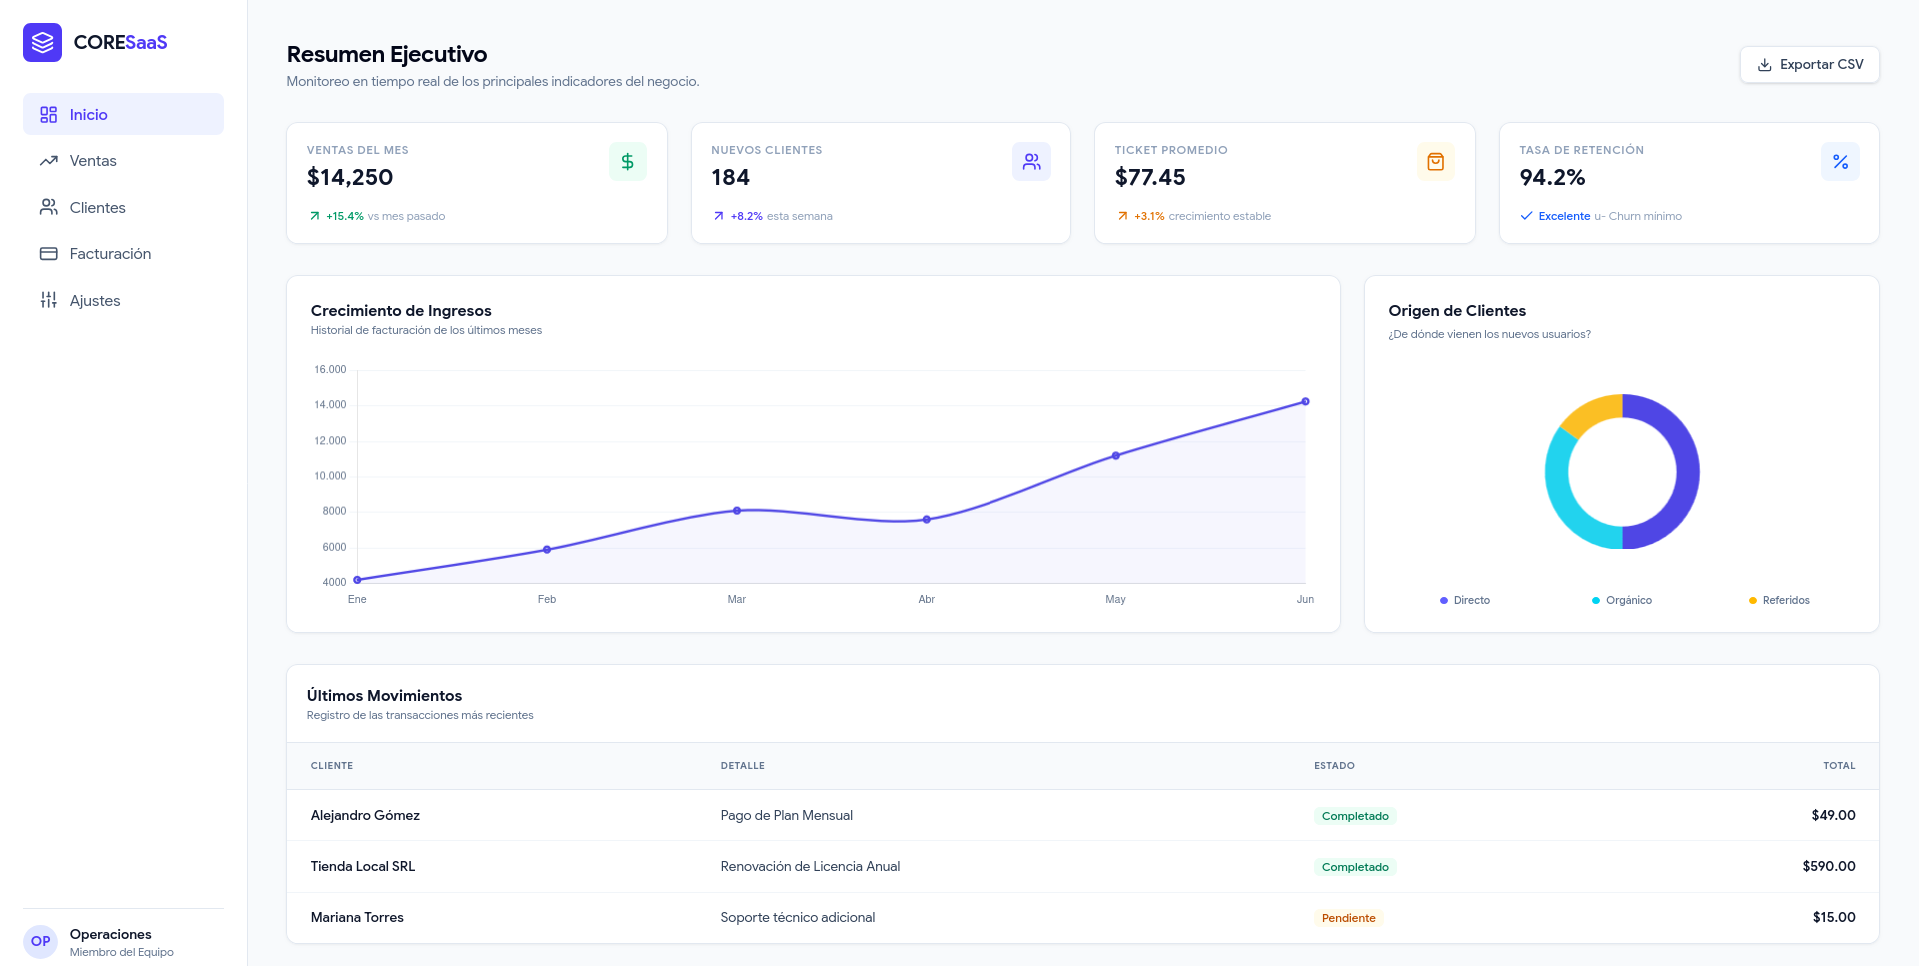This screenshot has width=1920, height=966.
Task: Click the dollar sign icon on Ventas del Mes
Action: (628, 162)
